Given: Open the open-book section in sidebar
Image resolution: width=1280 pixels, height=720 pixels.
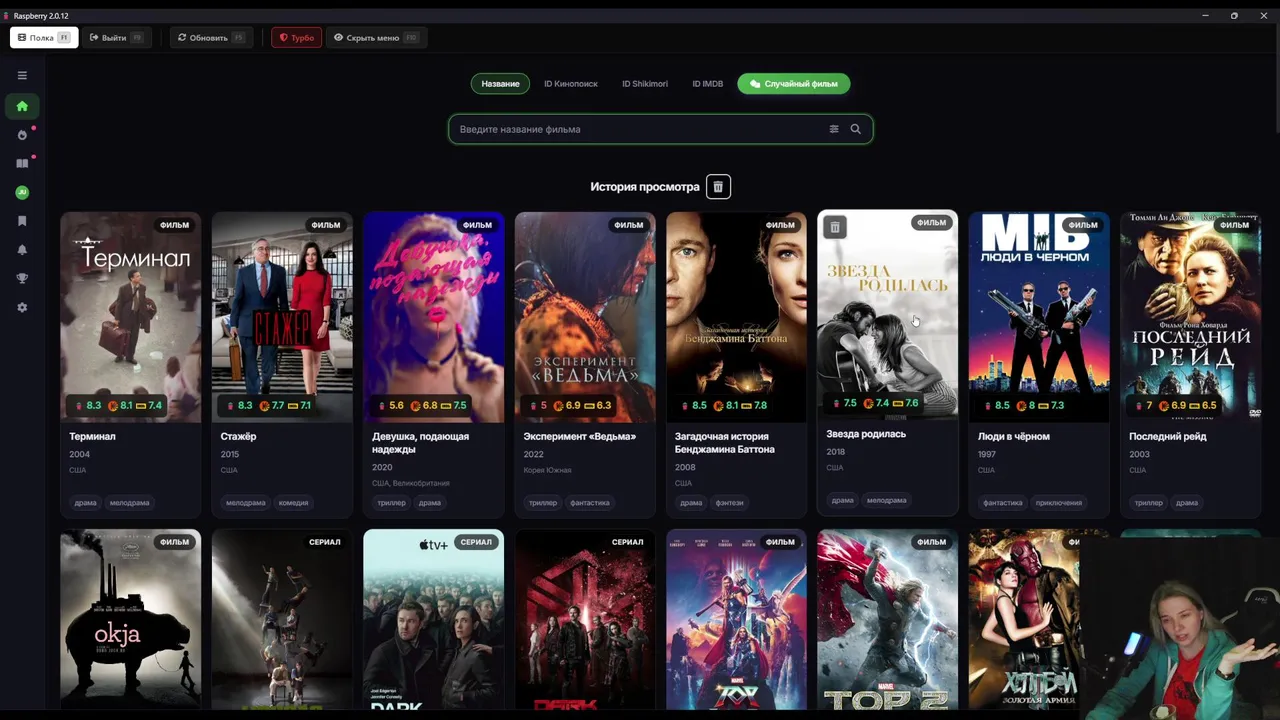Looking at the screenshot, I should point(22,163).
